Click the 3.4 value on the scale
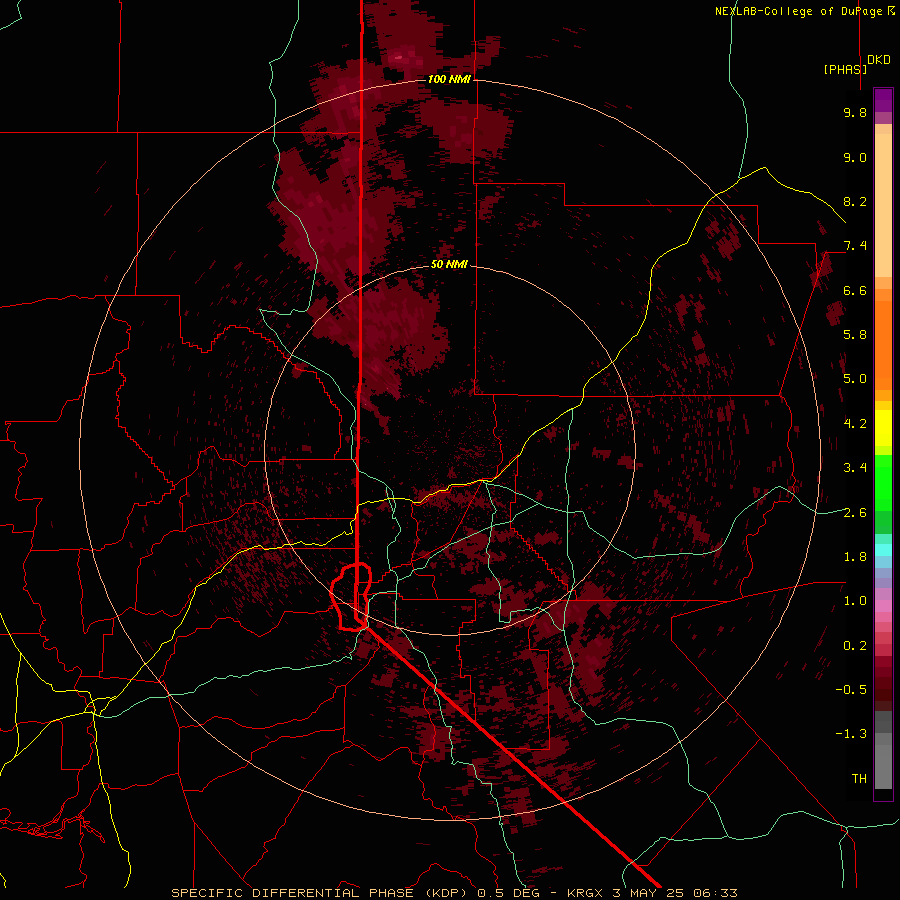This screenshot has height=900, width=900. pyautogui.click(x=855, y=467)
